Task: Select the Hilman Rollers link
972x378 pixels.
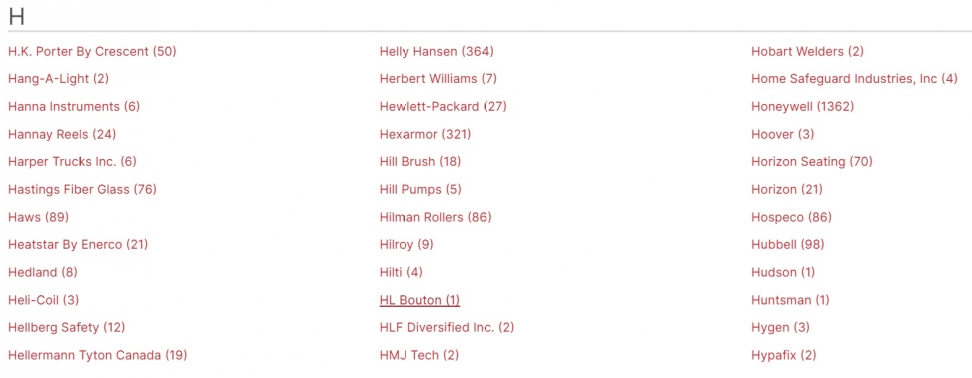Action: click(x=435, y=217)
